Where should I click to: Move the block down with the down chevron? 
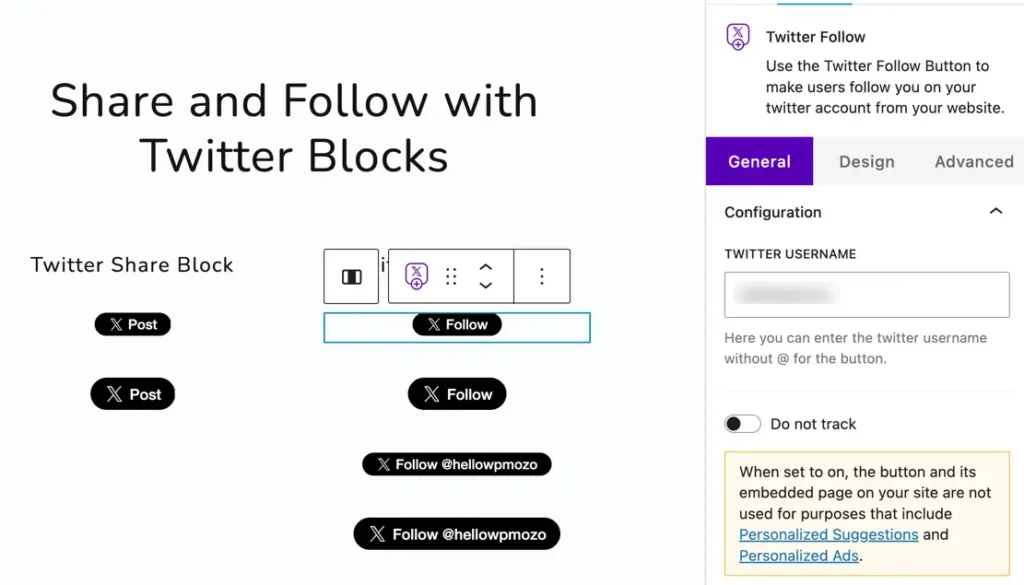[x=486, y=286]
